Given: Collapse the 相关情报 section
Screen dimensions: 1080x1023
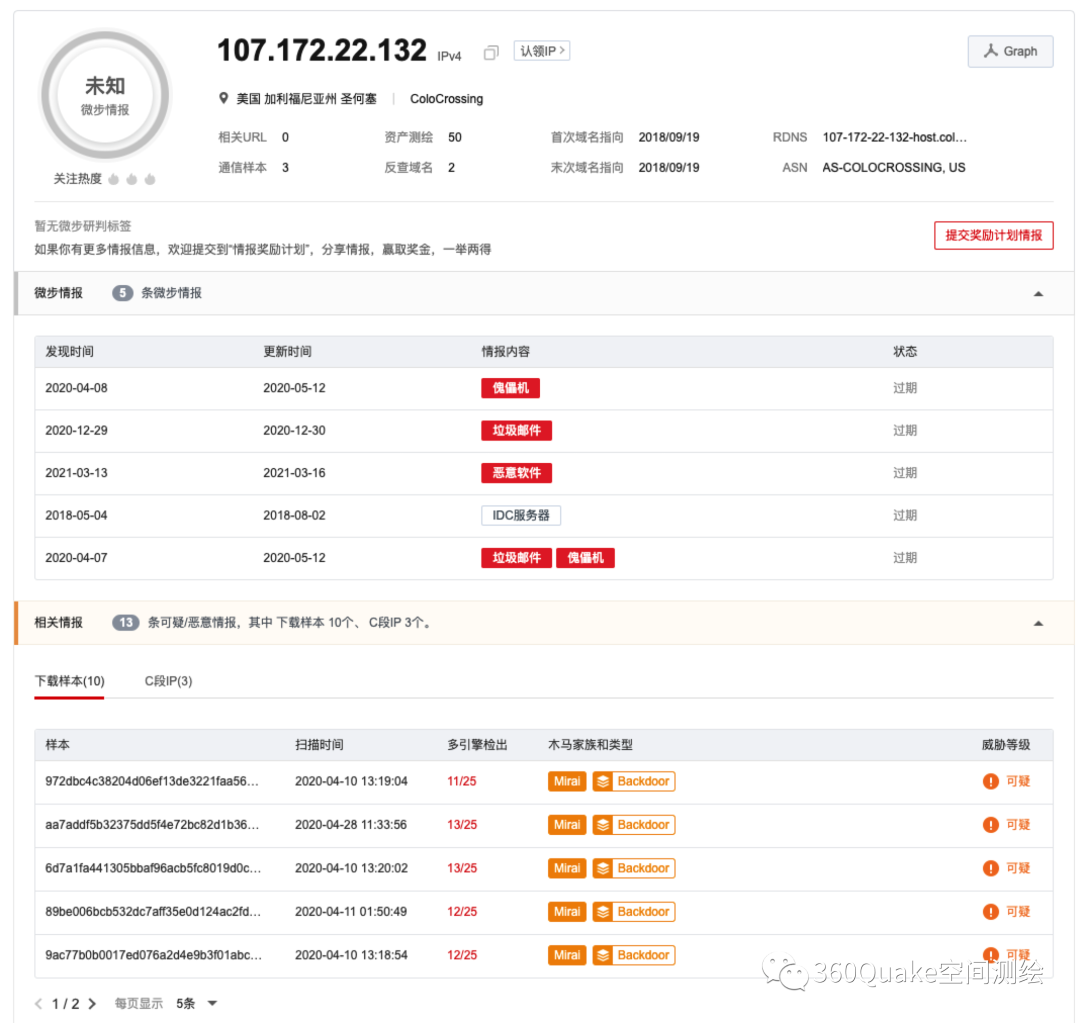Looking at the screenshot, I should point(1038,623).
